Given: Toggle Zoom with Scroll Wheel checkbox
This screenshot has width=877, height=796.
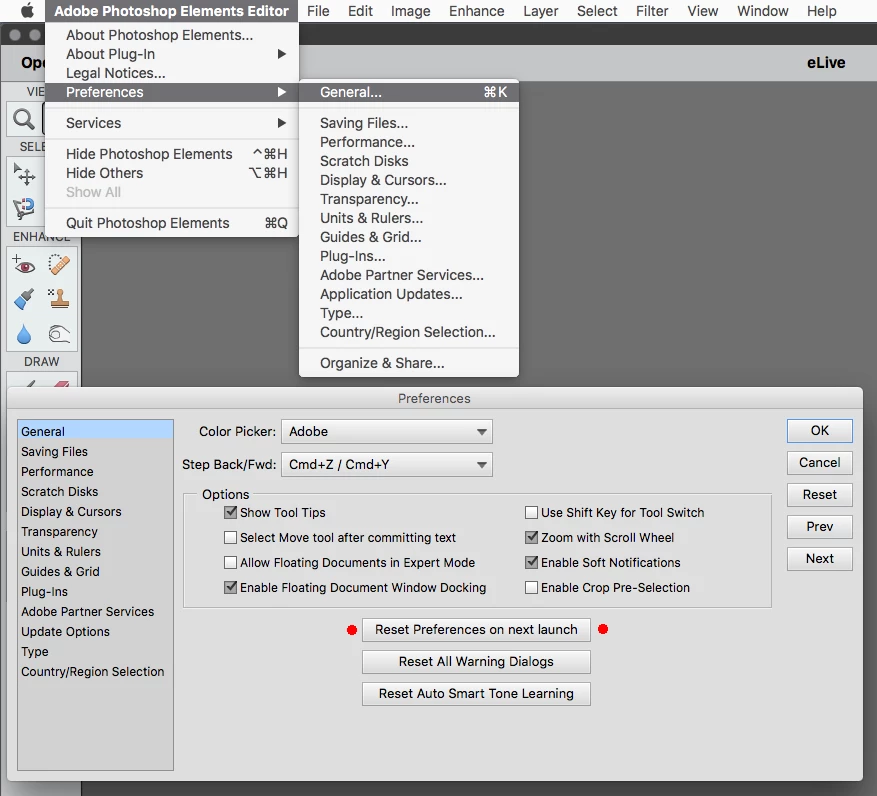Looking at the screenshot, I should (x=531, y=537).
